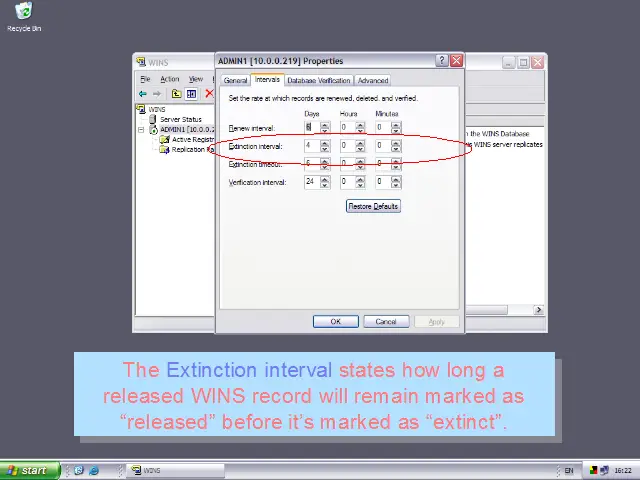Switch to Database Verification tab
Viewport: 640px width, 480px height.
click(319, 80)
